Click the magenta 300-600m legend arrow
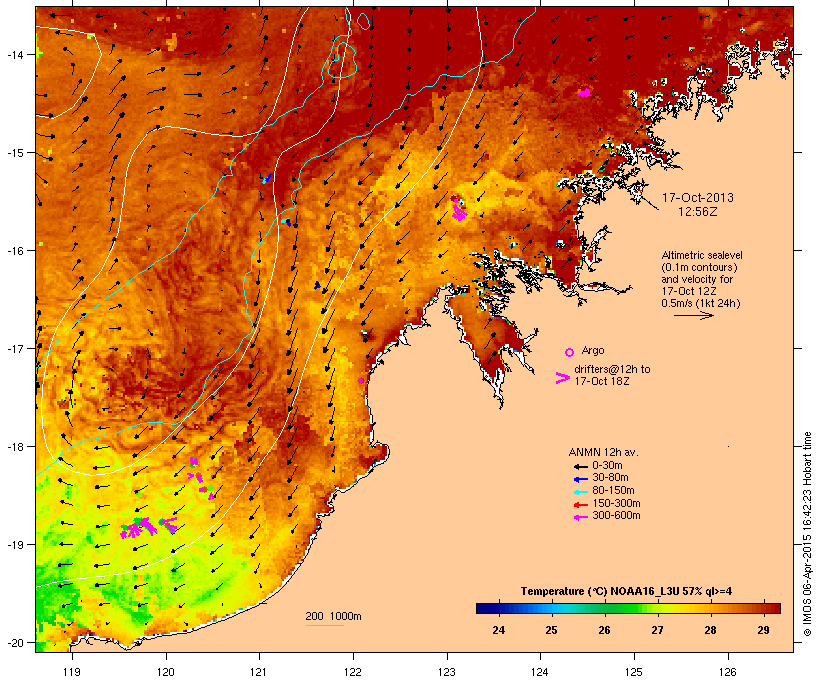 point(580,517)
